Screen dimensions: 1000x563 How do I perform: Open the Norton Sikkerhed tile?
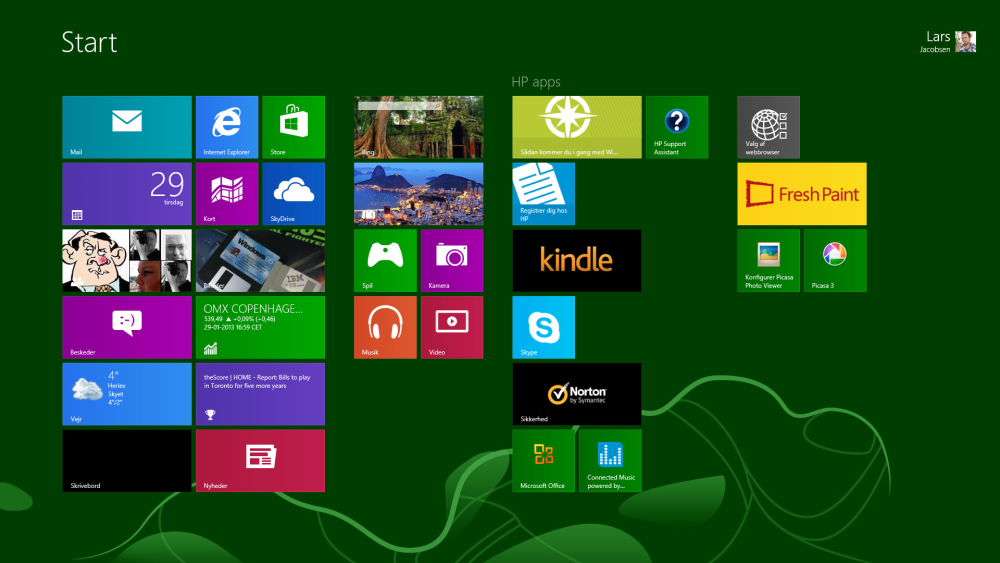click(577, 394)
